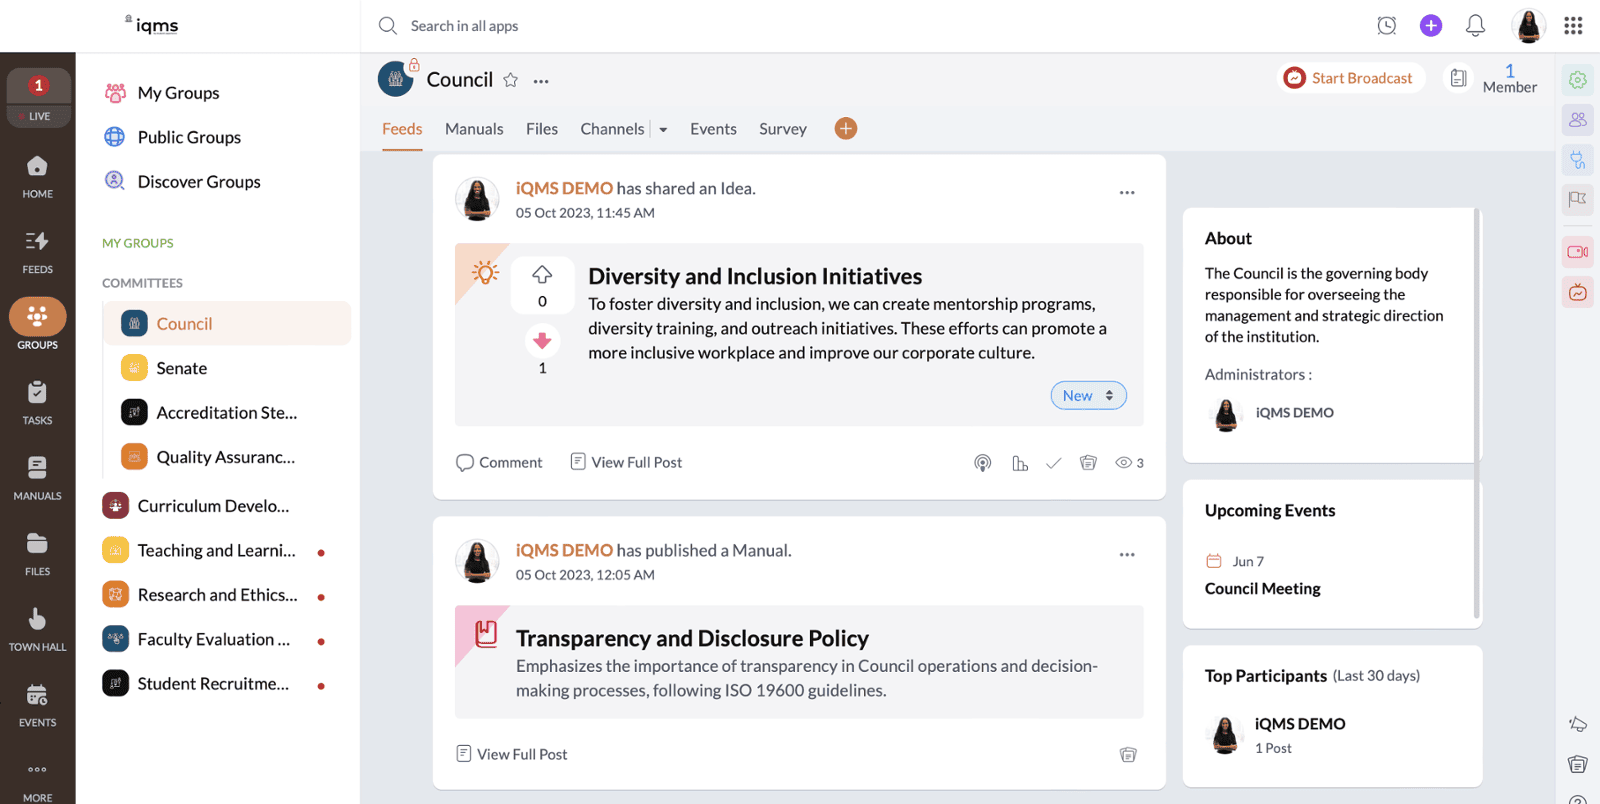Open View Full Post for the idea

(626, 462)
